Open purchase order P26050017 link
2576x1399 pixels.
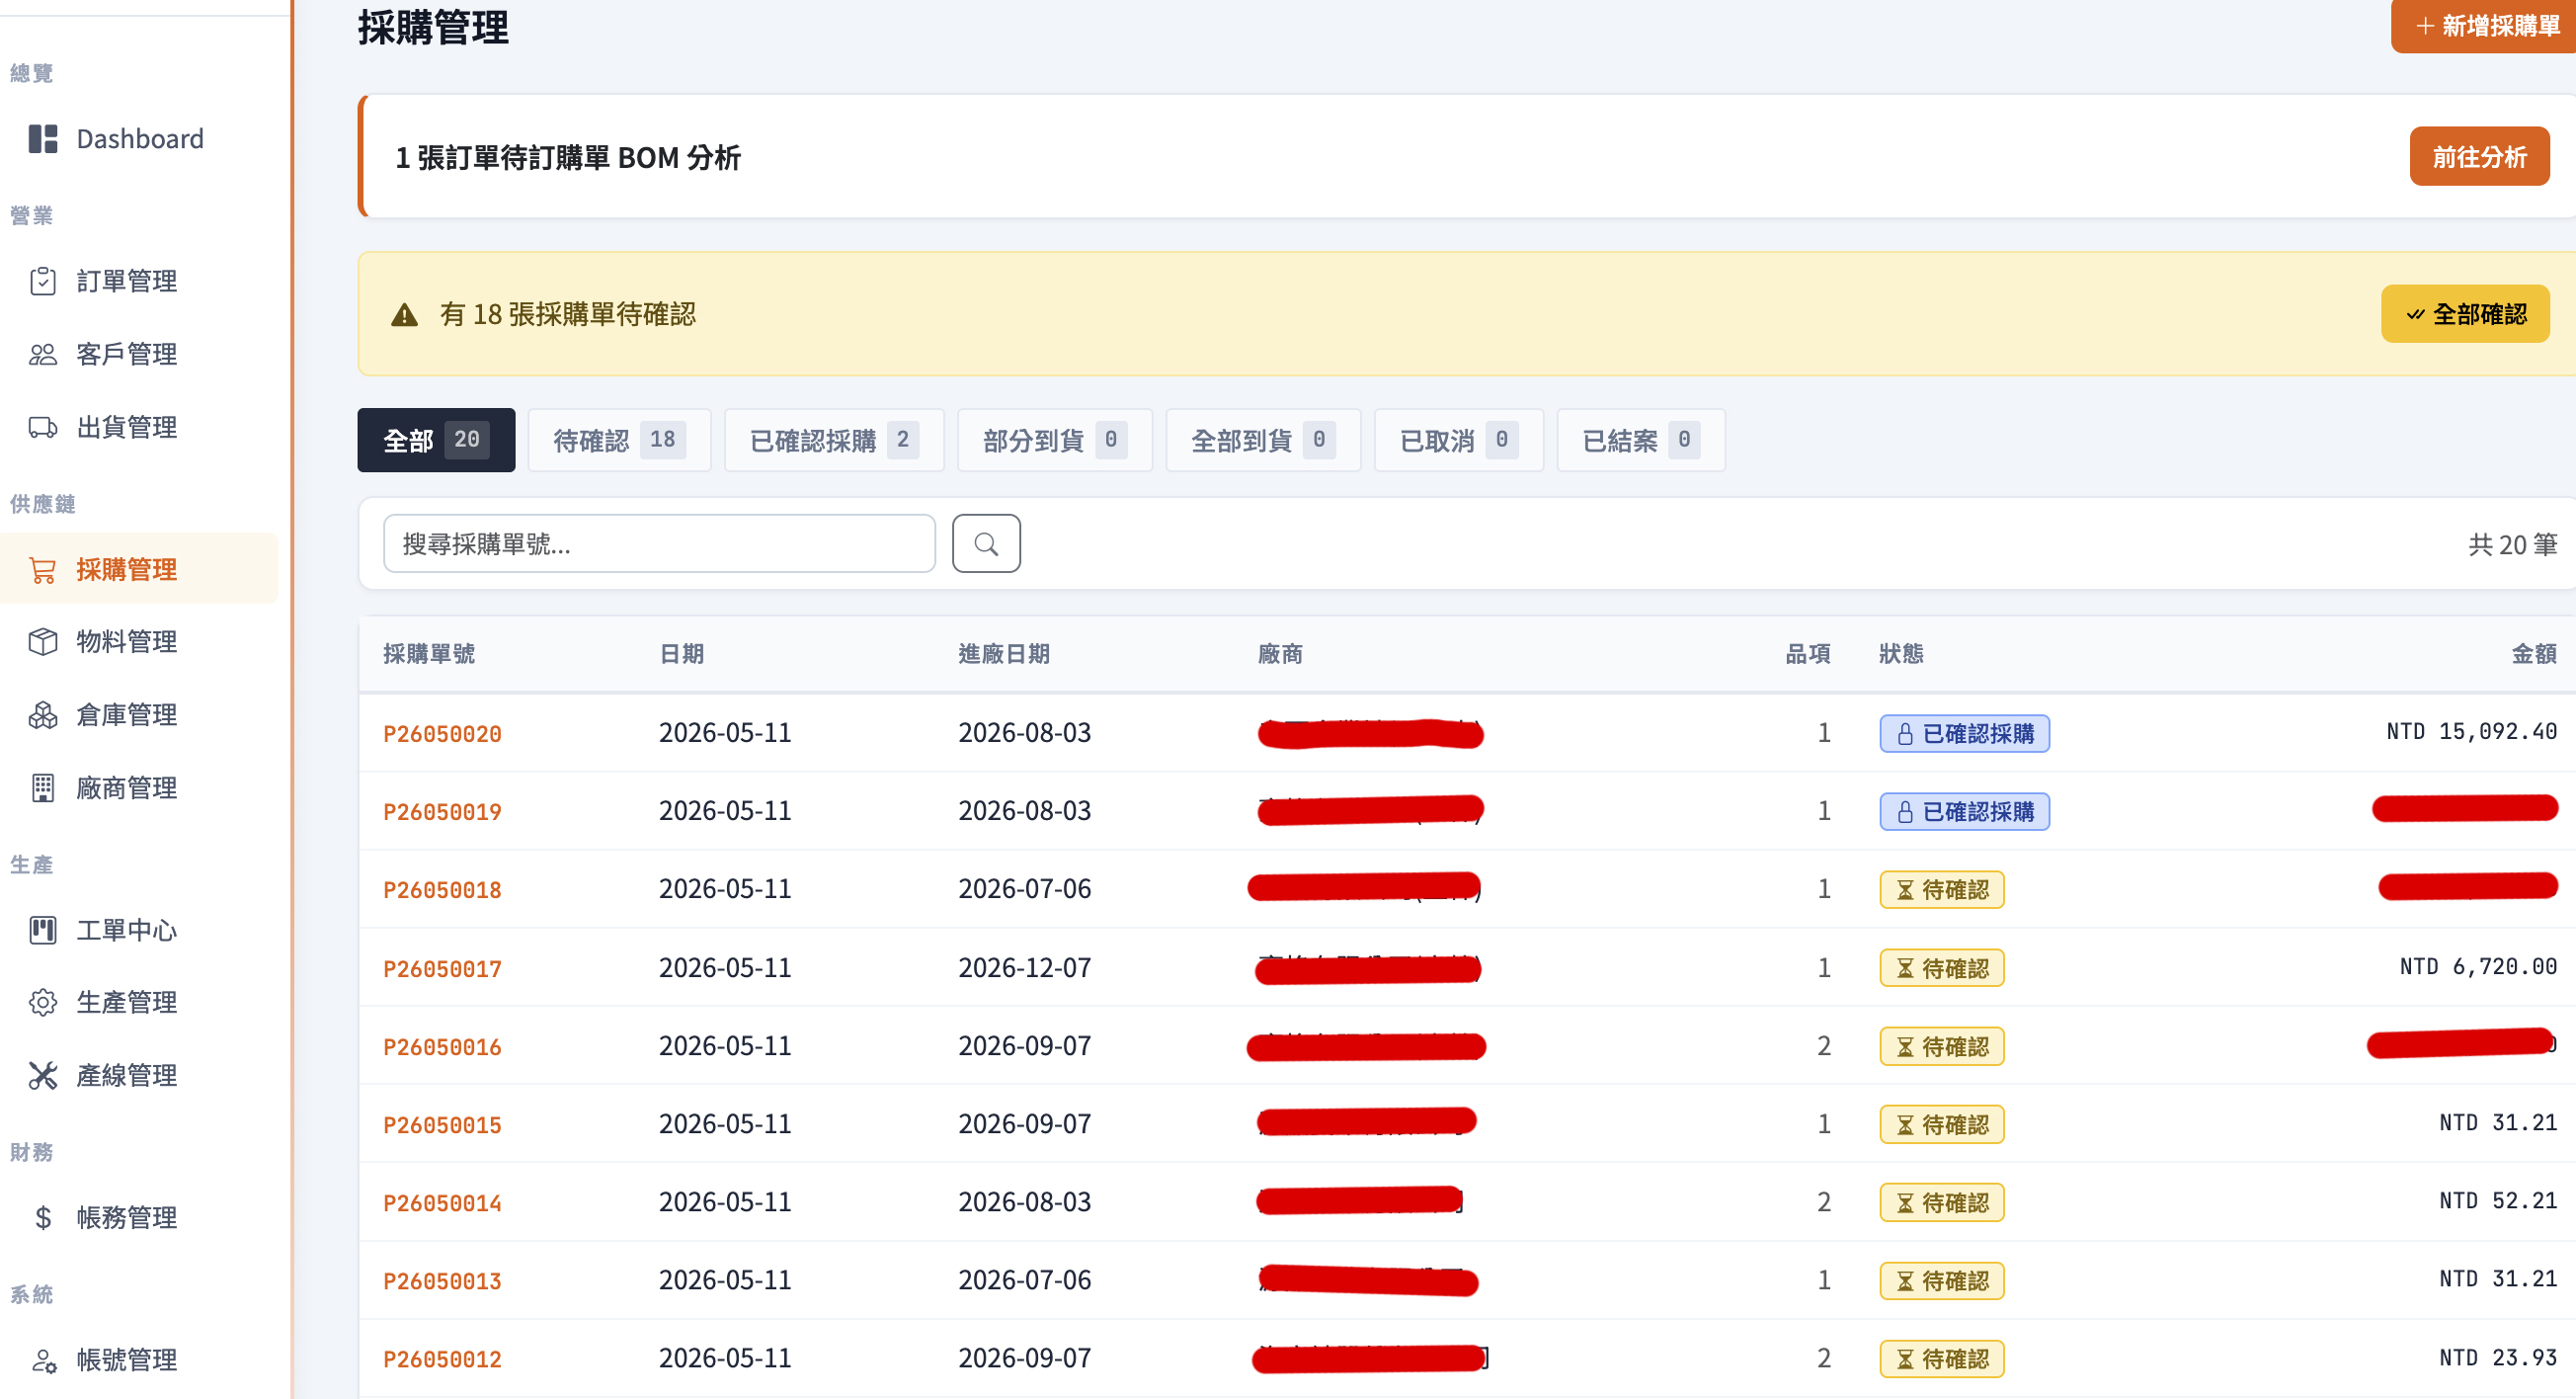pyautogui.click(x=442, y=969)
